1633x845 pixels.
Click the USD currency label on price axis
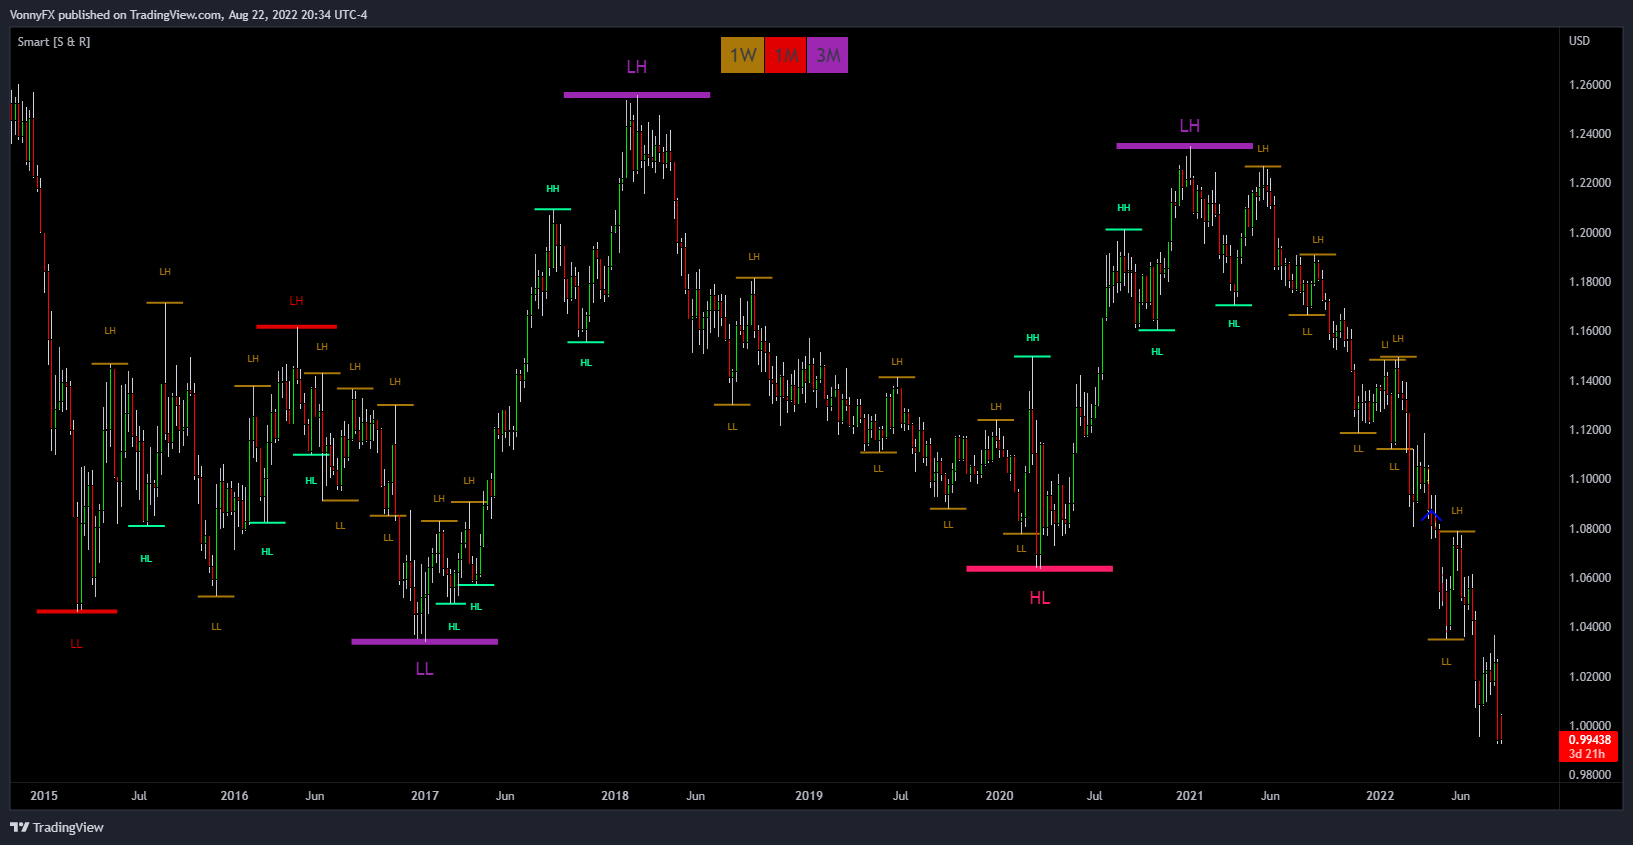(1579, 41)
